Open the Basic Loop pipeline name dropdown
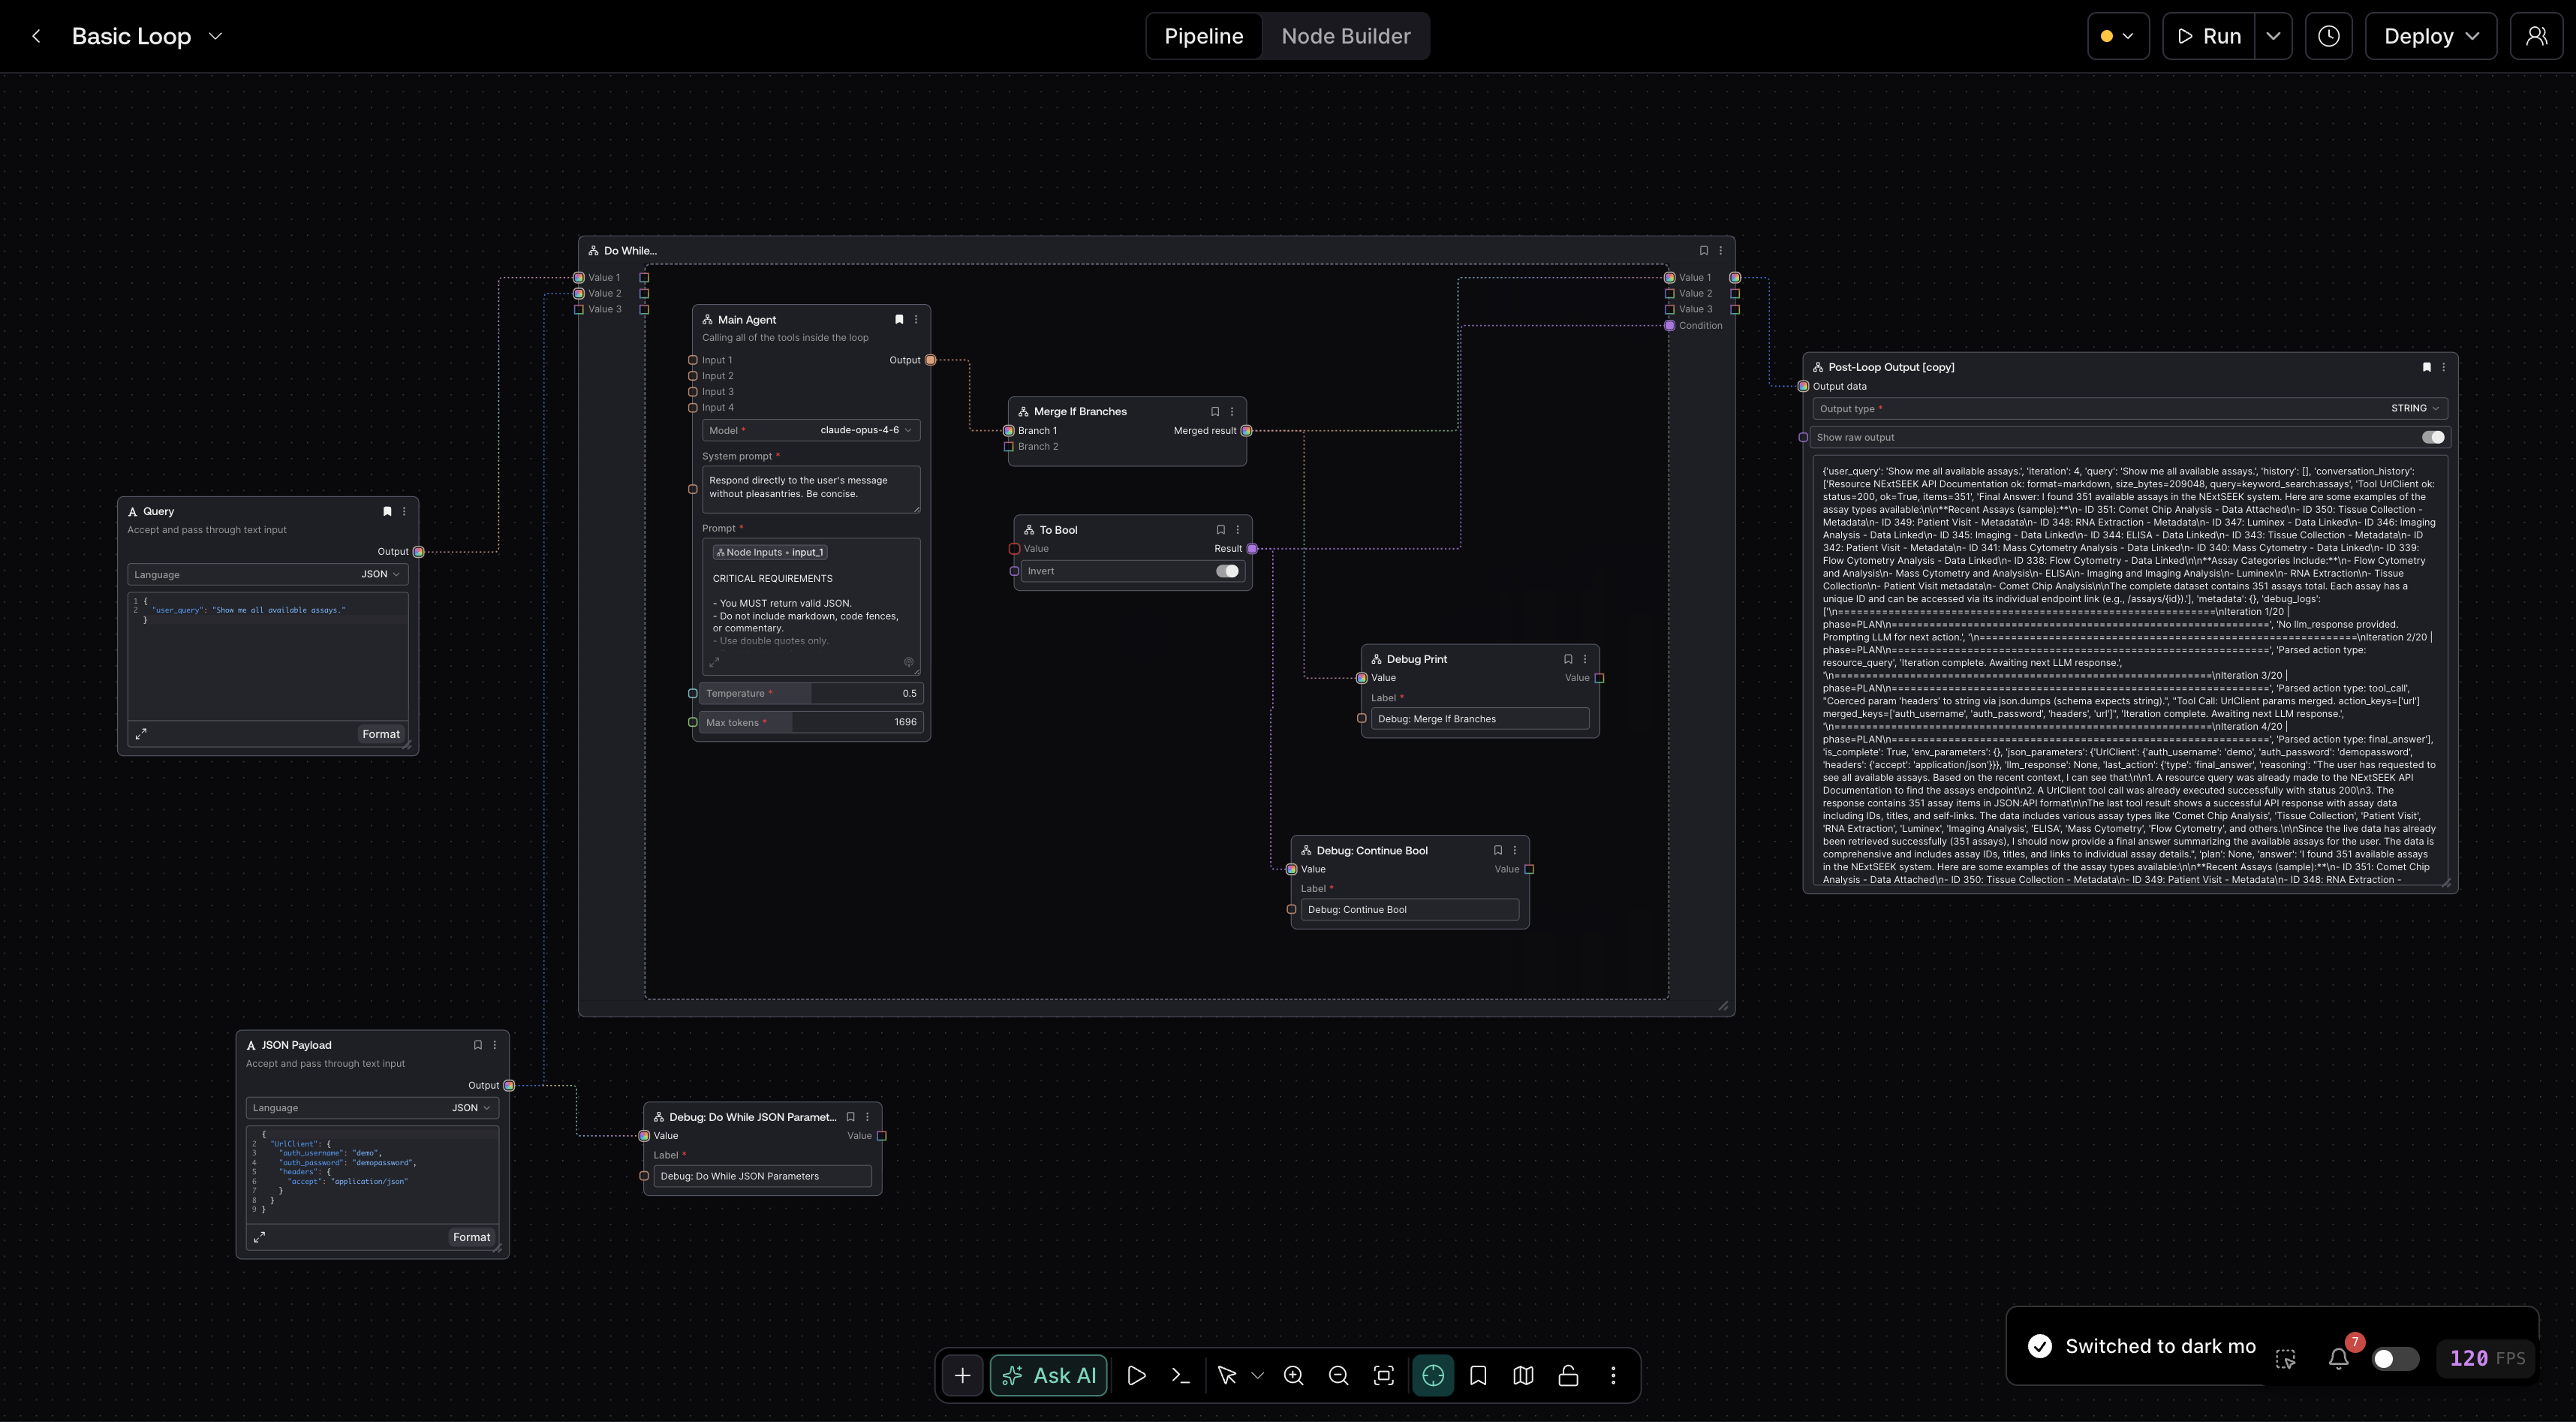 [215, 36]
